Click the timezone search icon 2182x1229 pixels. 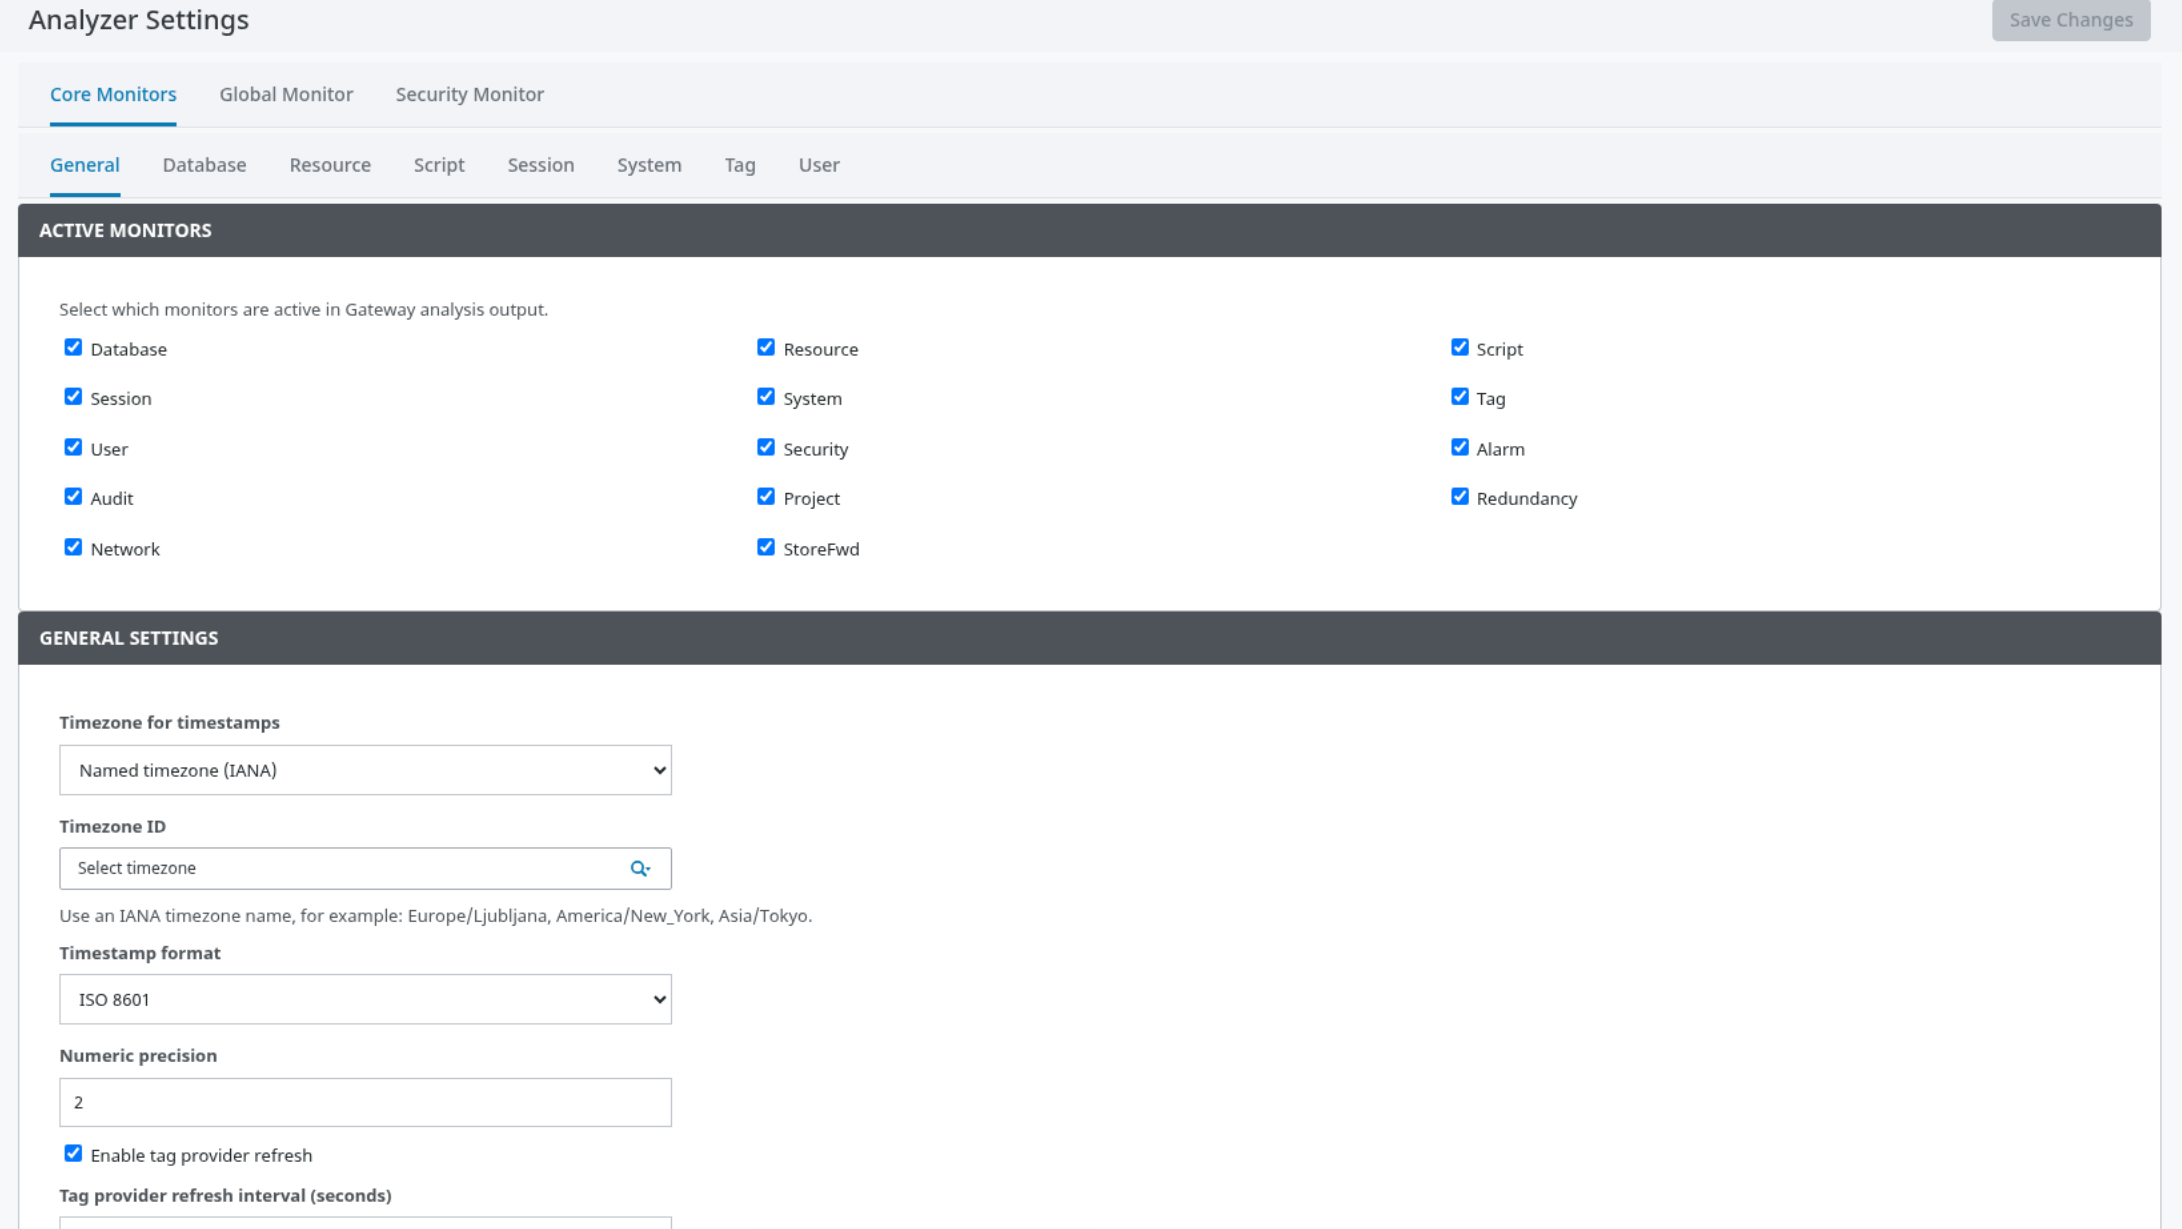point(640,868)
